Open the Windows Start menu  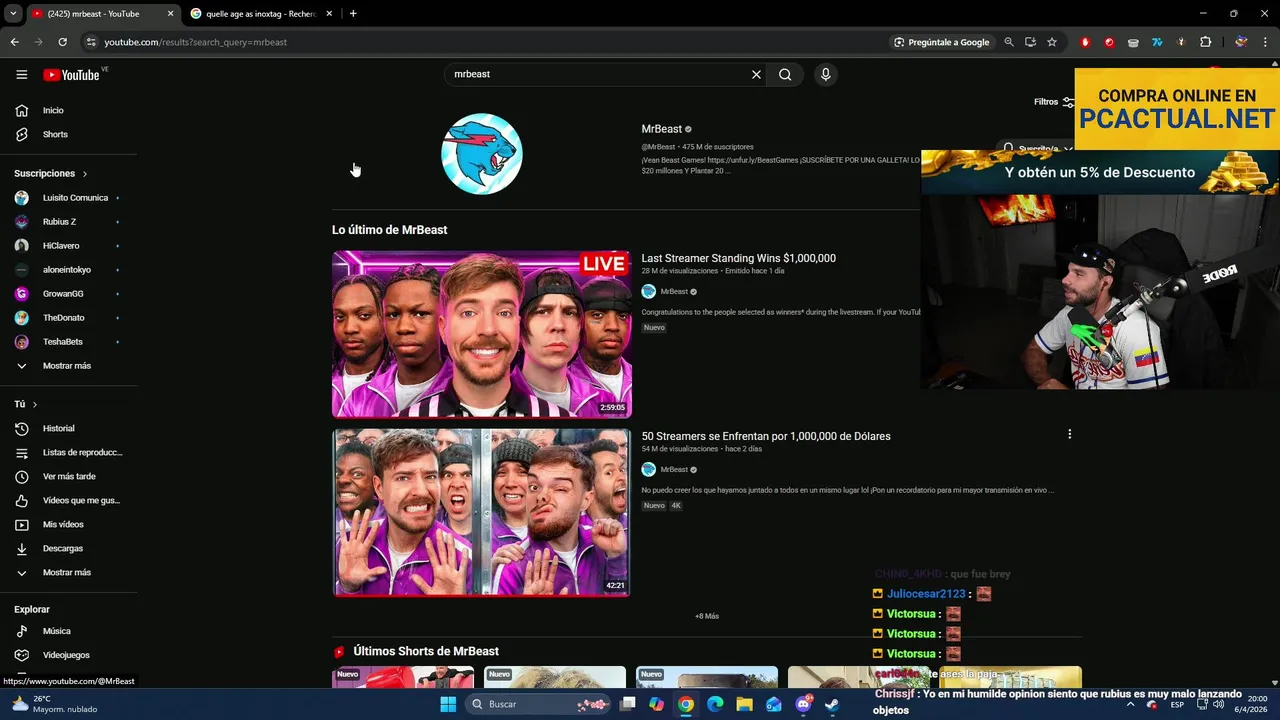447,704
